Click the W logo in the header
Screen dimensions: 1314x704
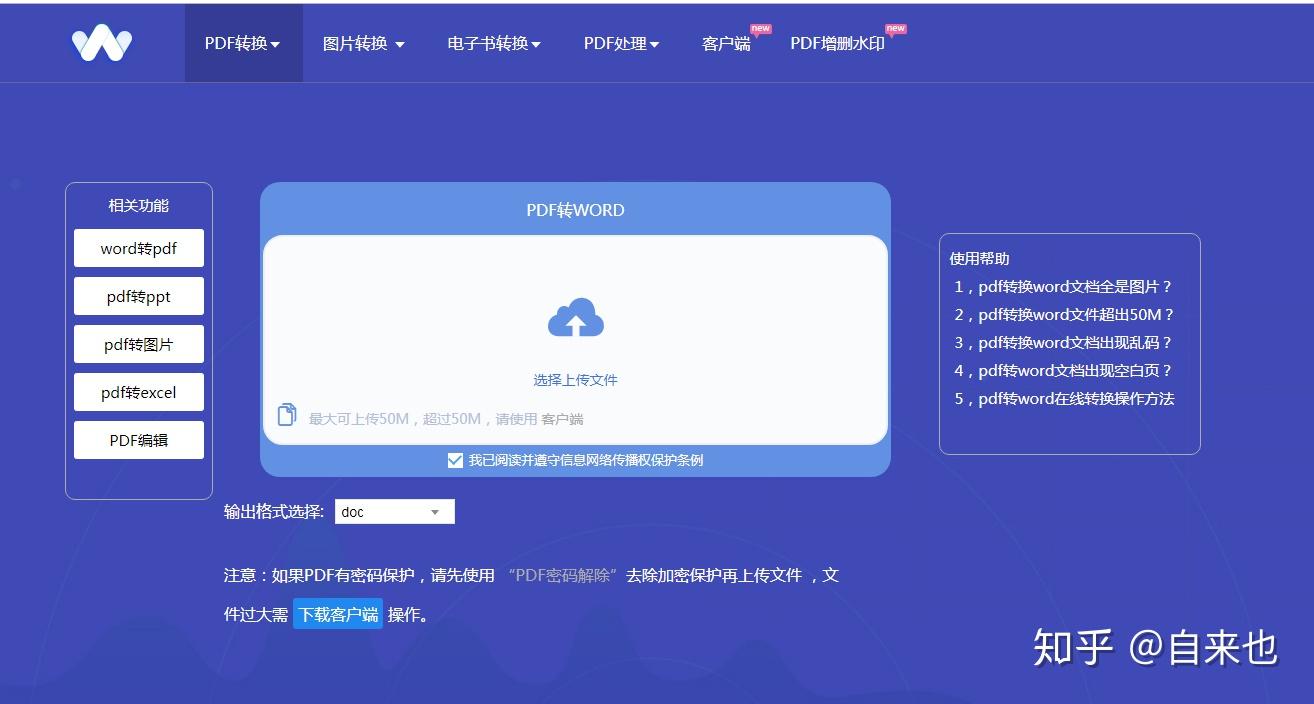102,43
